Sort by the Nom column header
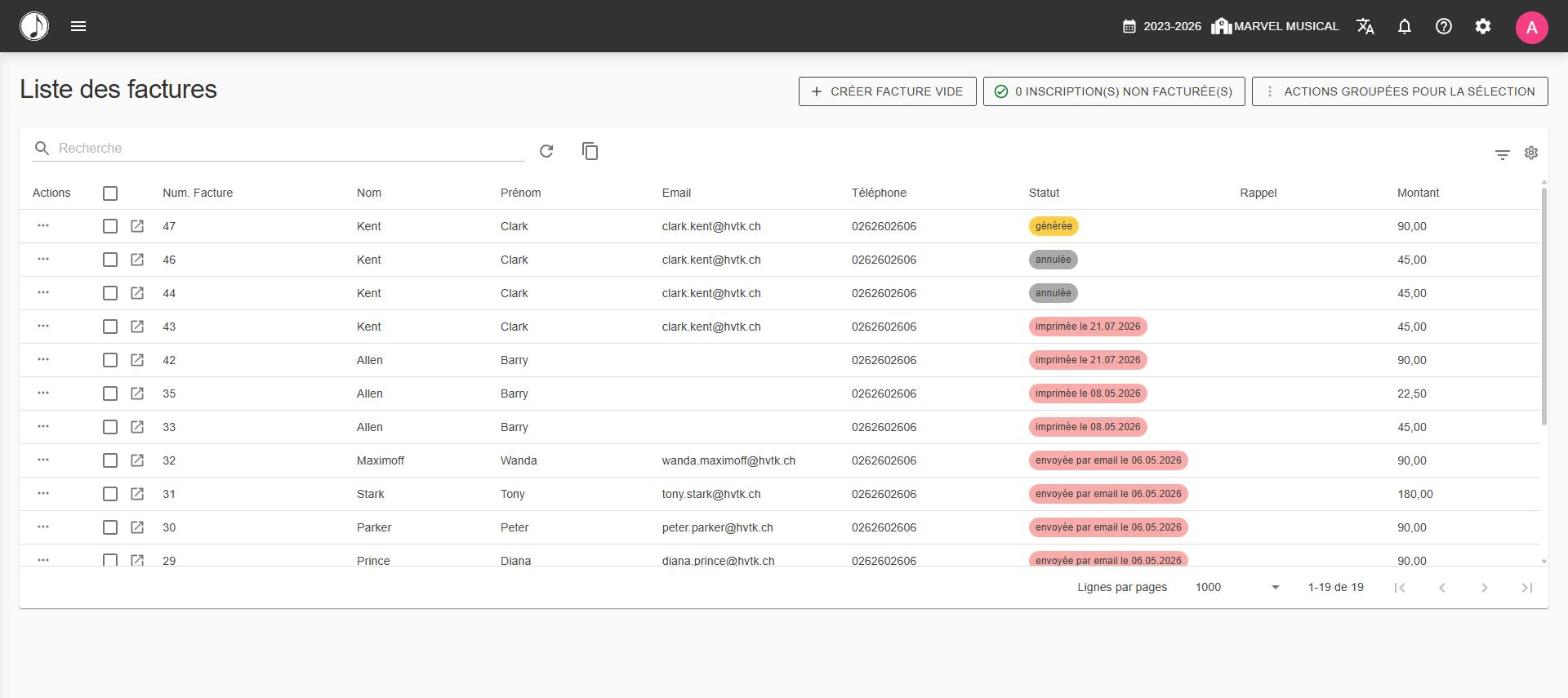 point(369,193)
